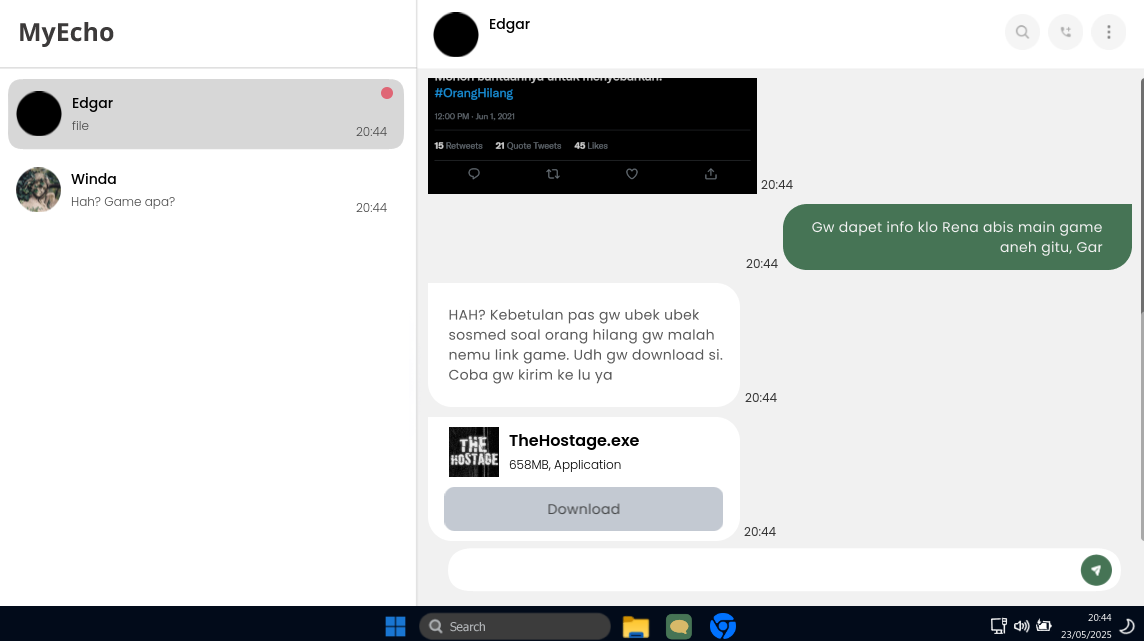Click the message 'Gw dapet info klo Rena'

pyautogui.click(x=957, y=237)
